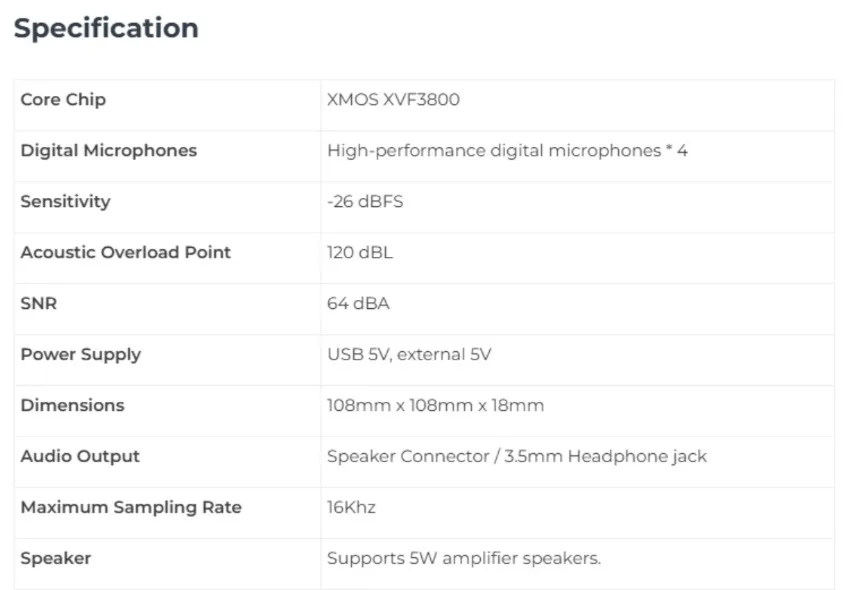The width and height of the screenshot is (850, 590).
Task: Select 108mm x 108mm x 18mm value
Action: pos(435,406)
